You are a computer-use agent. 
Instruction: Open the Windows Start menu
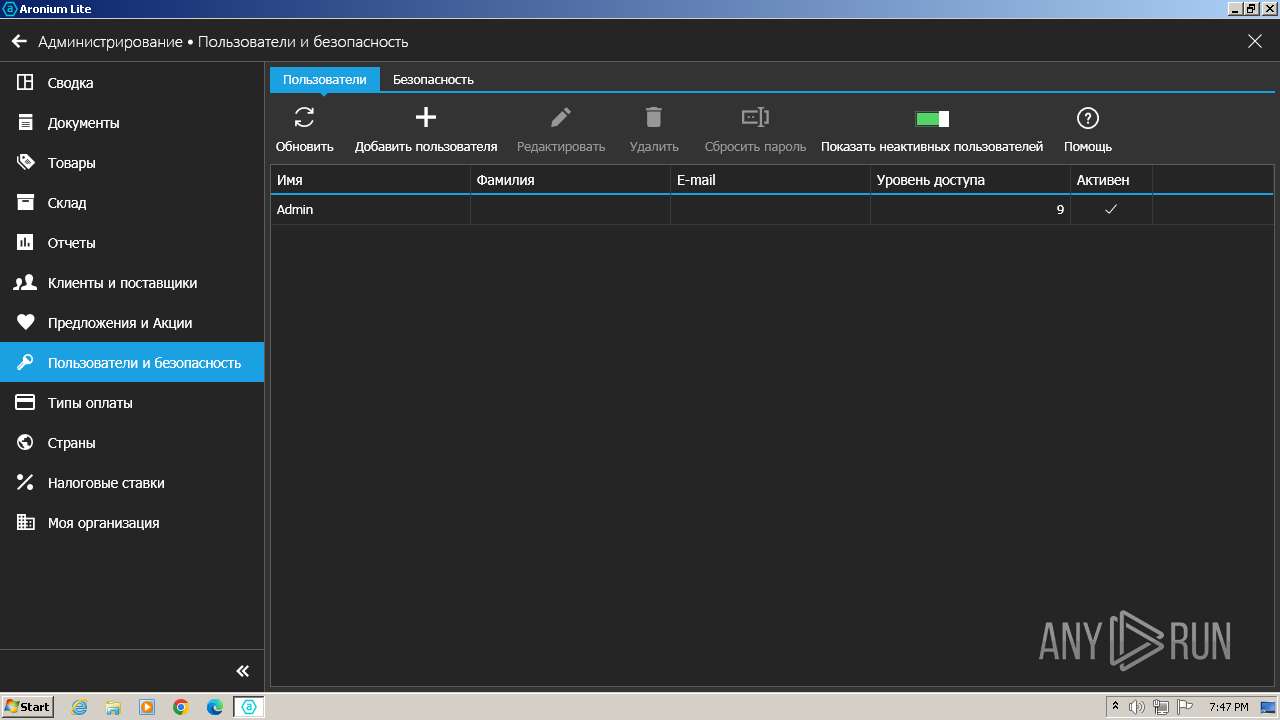(x=28, y=707)
